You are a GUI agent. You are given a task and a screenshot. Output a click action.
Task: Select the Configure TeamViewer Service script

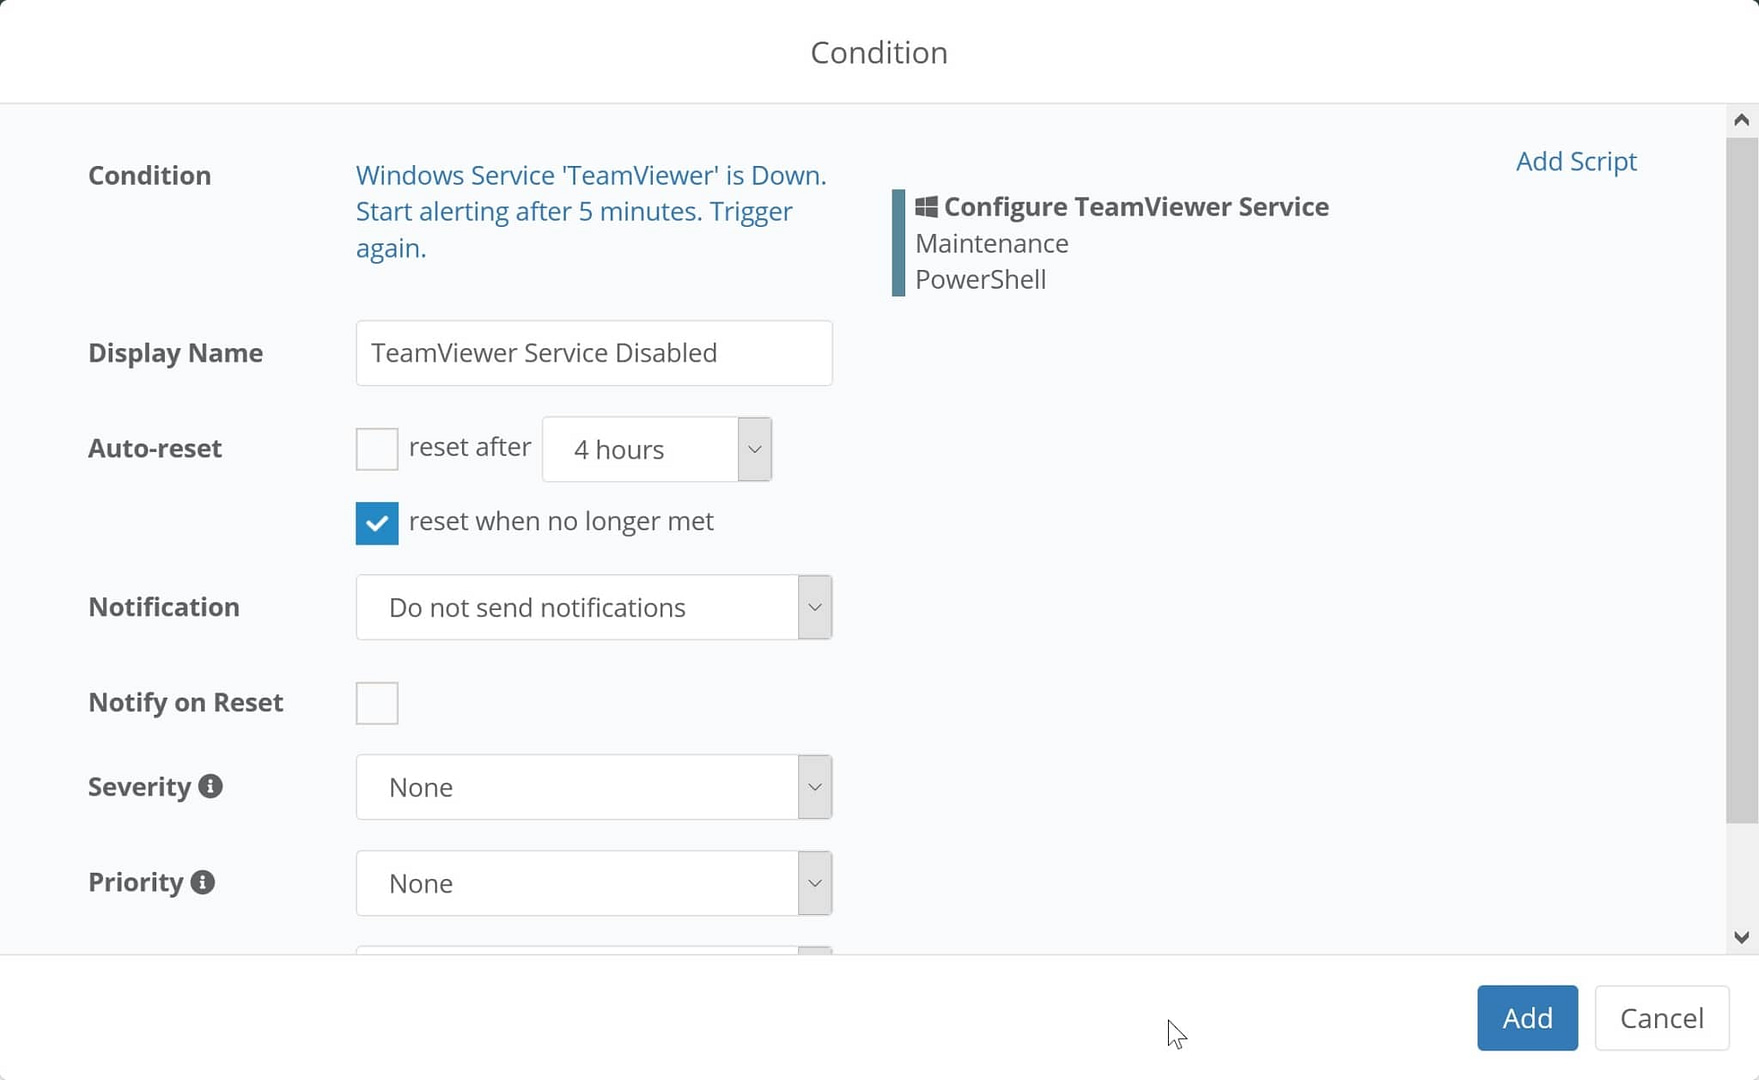1135,207
